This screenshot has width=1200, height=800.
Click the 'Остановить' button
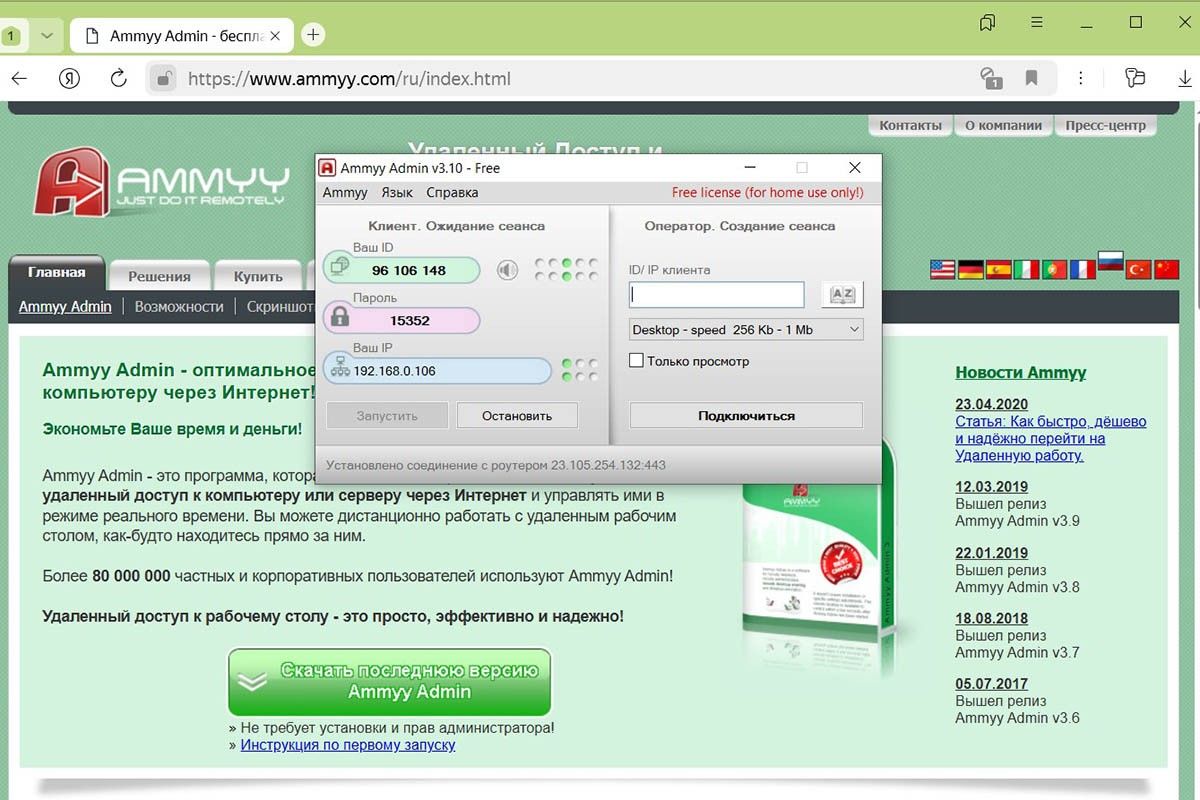(516, 415)
